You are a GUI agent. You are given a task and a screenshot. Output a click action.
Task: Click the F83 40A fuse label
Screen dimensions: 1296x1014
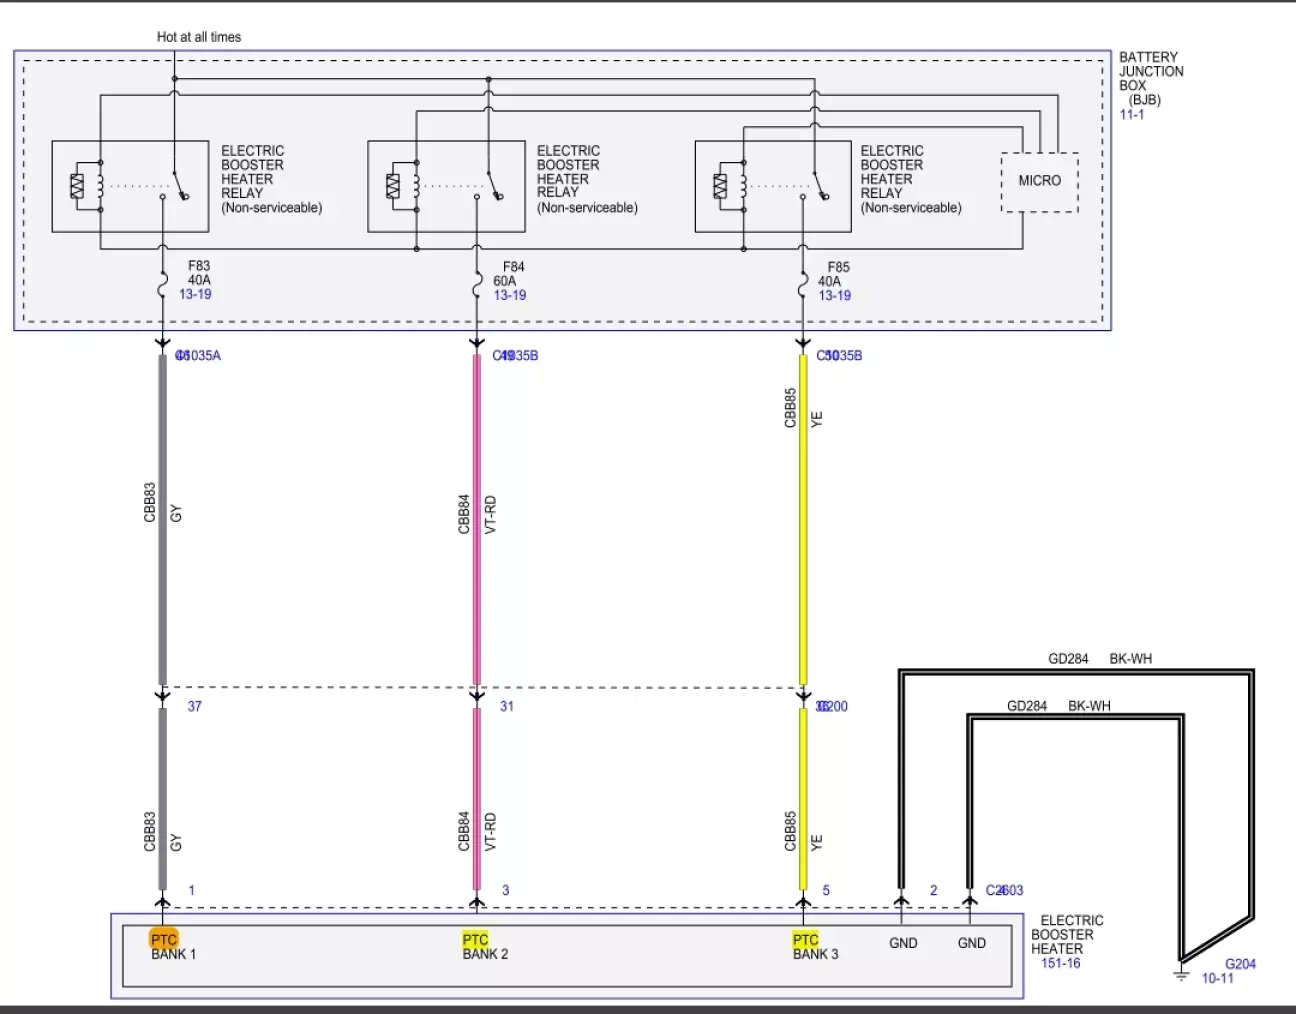click(x=199, y=274)
